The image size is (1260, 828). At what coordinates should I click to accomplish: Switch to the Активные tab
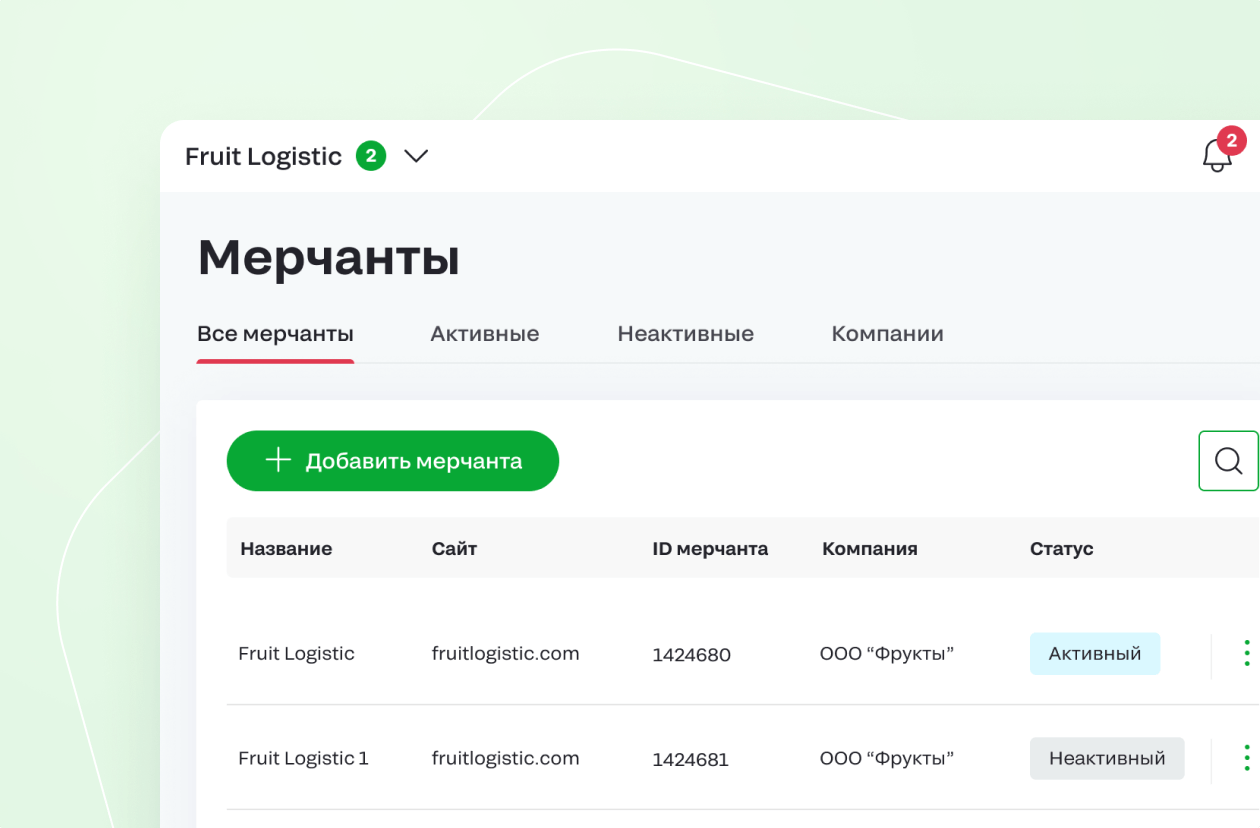pos(485,334)
